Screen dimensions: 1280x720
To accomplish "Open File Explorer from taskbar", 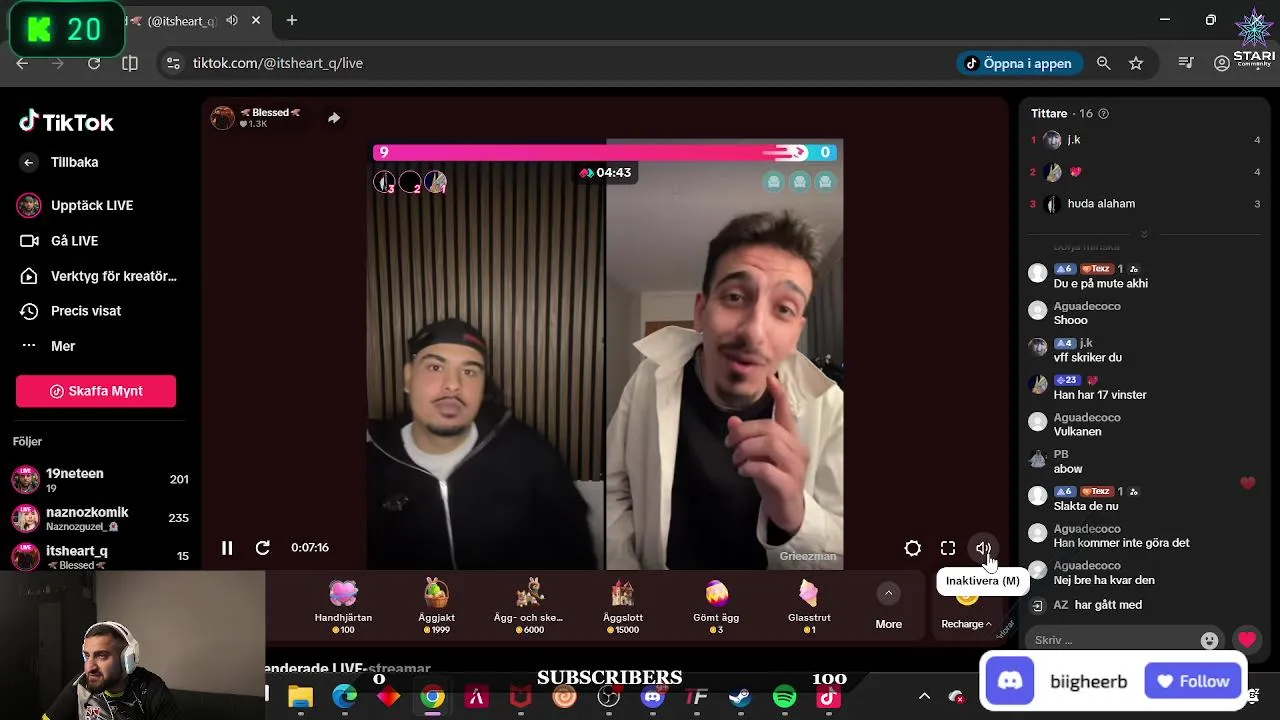I will click(x=300, y=697).
